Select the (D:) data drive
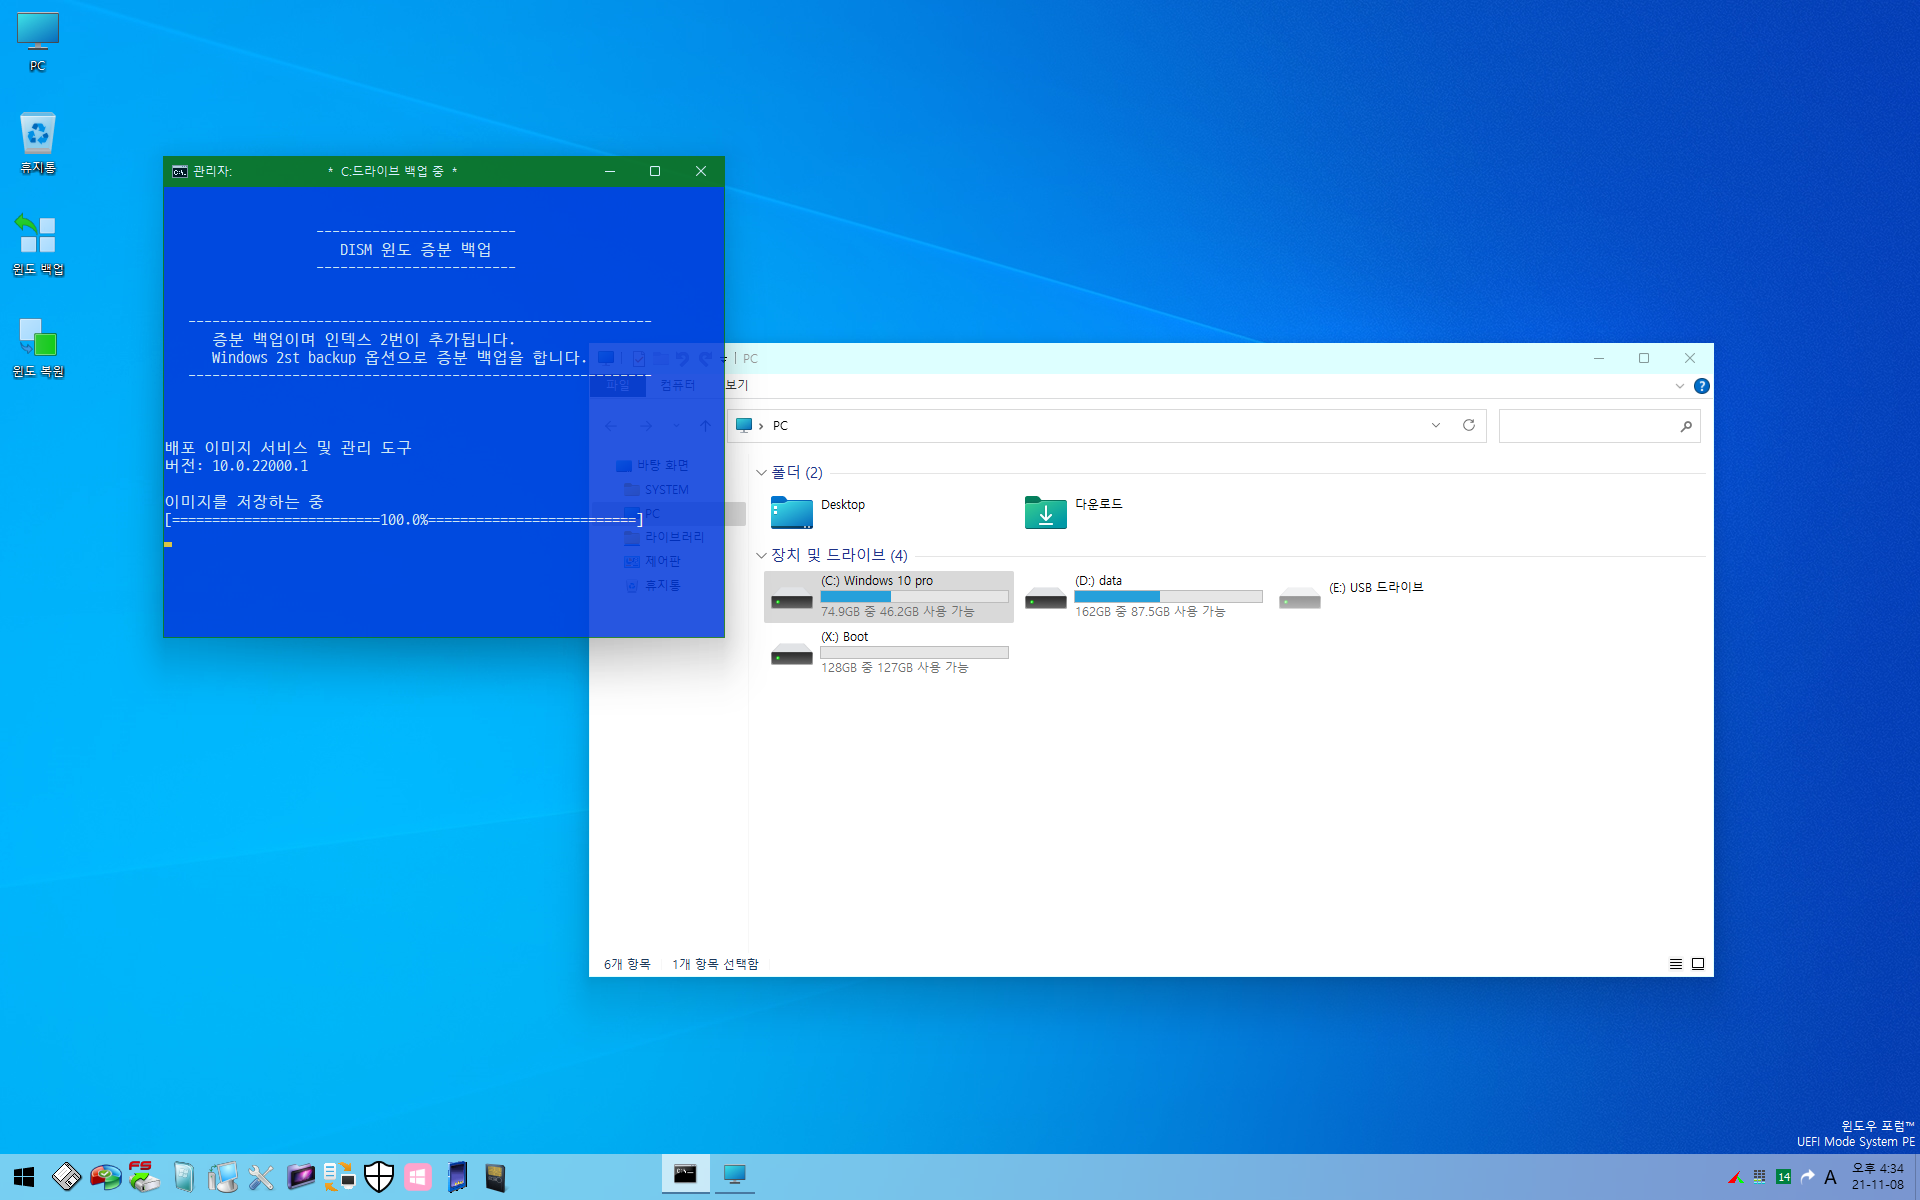The height and width of the screenshot is (1200, 1920). 1143,597
